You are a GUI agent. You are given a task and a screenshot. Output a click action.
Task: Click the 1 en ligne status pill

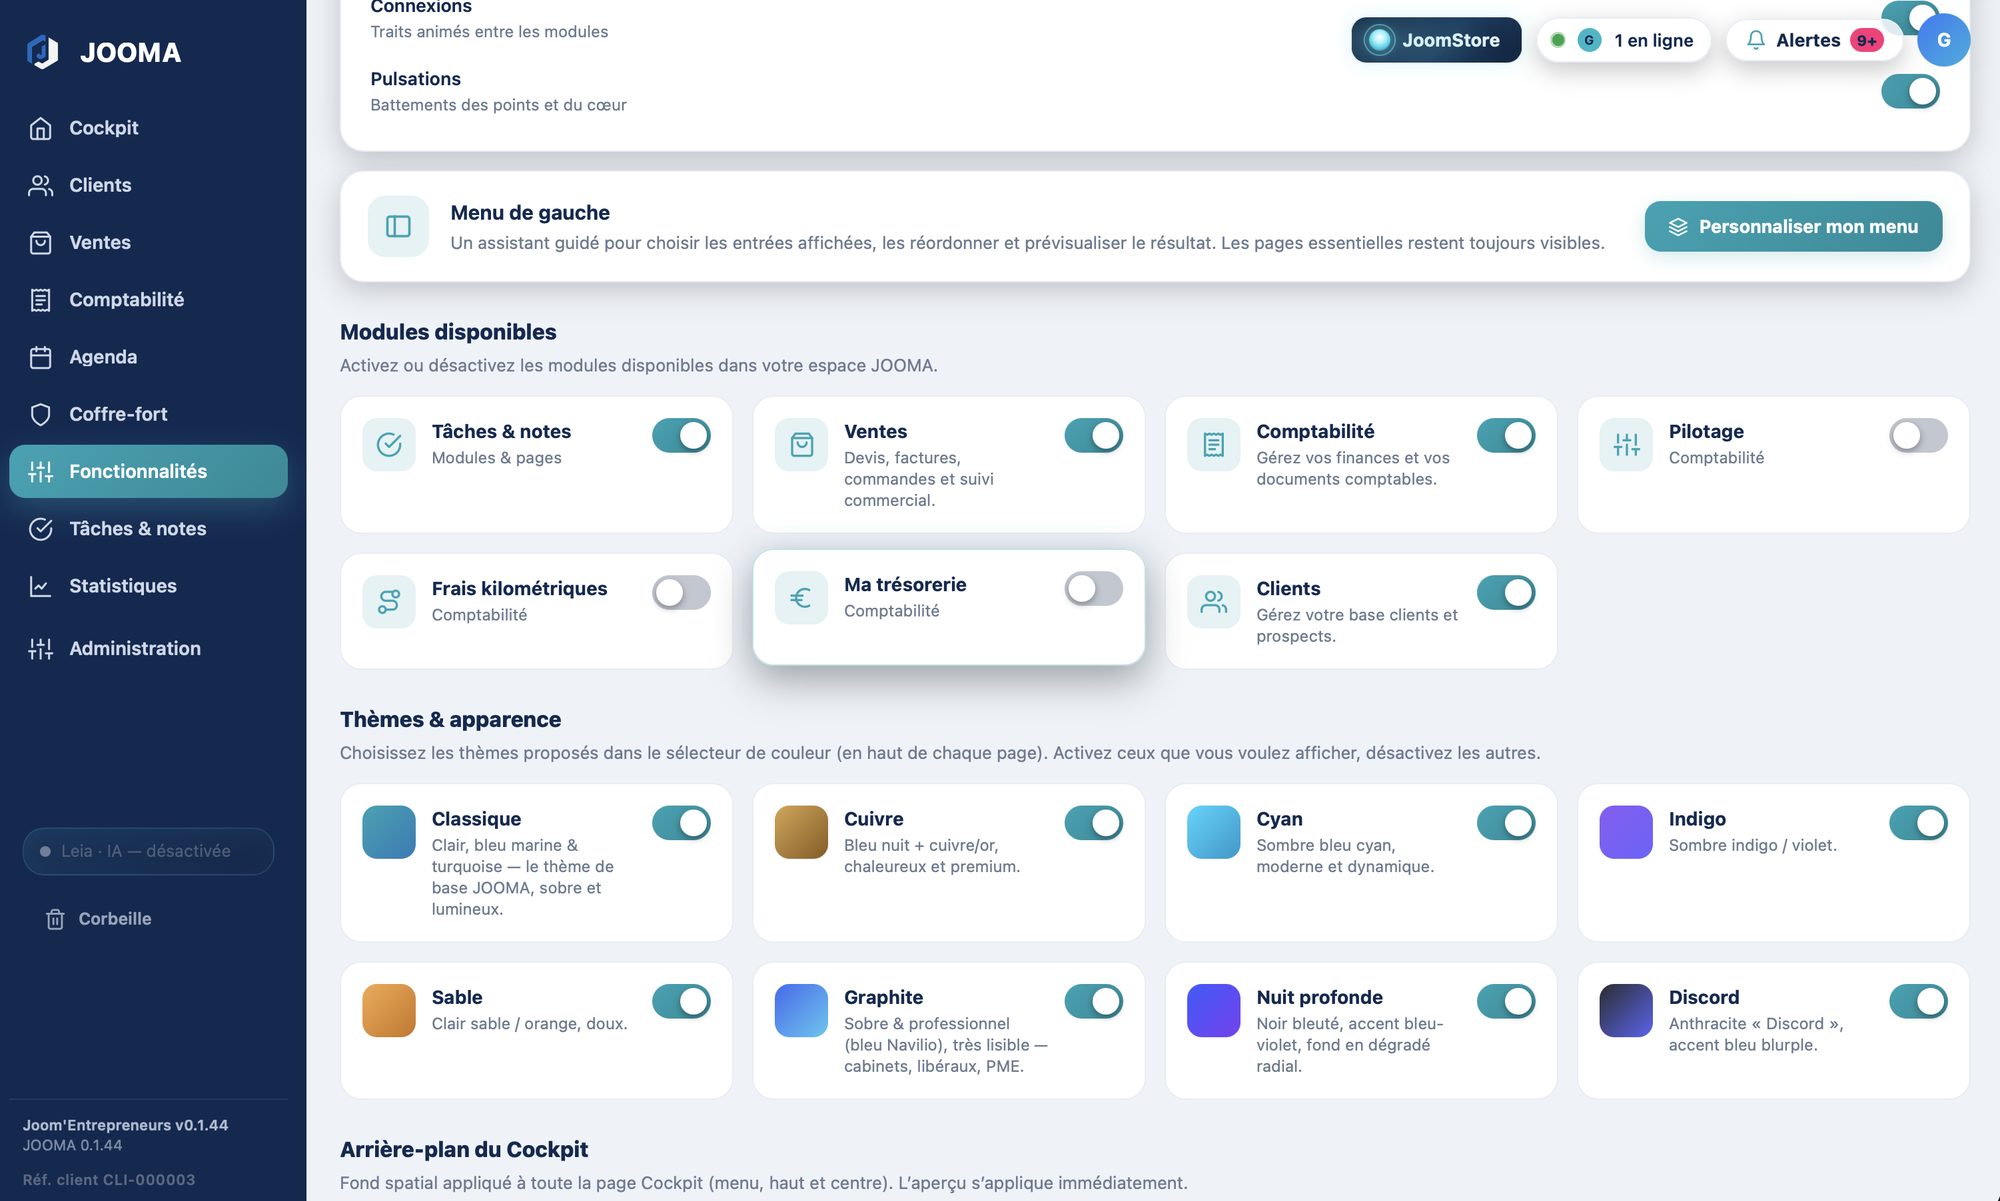pyautogui.click(x=1623, y=40)
